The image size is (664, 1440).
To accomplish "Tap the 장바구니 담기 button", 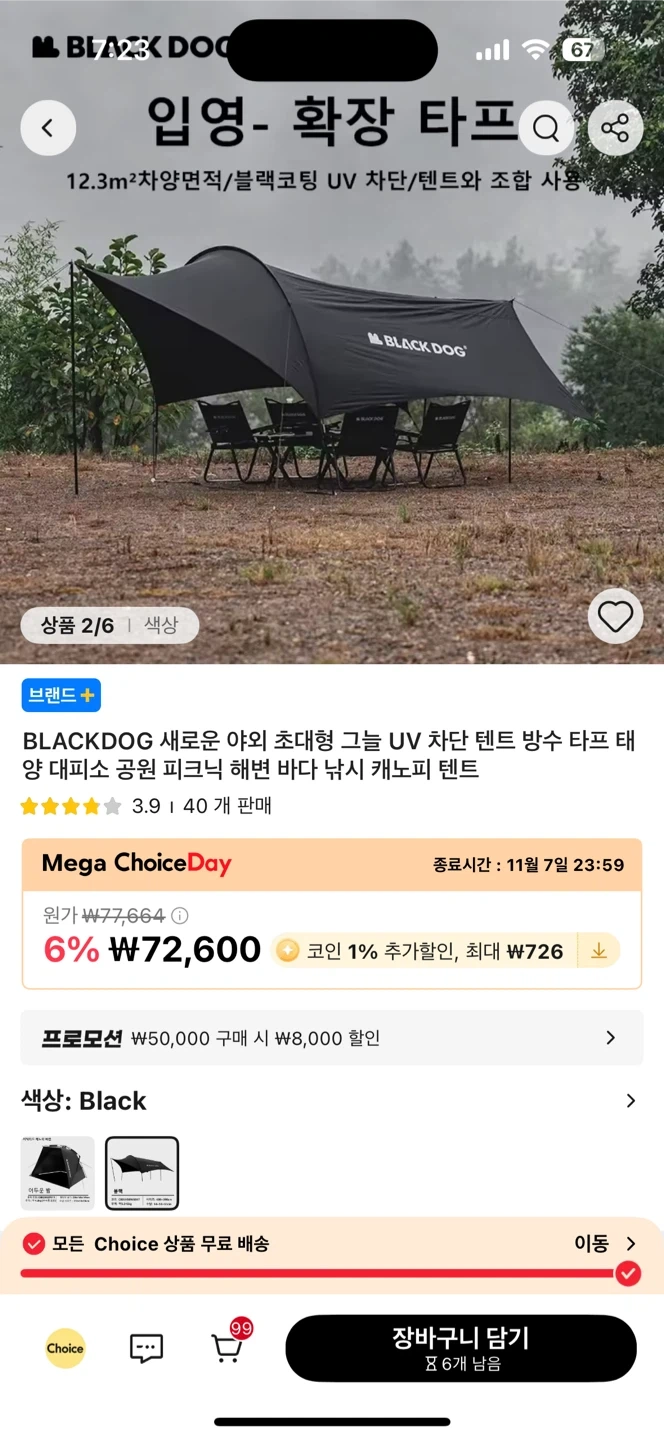I will pyautogui.click(x=460, y=1348).
